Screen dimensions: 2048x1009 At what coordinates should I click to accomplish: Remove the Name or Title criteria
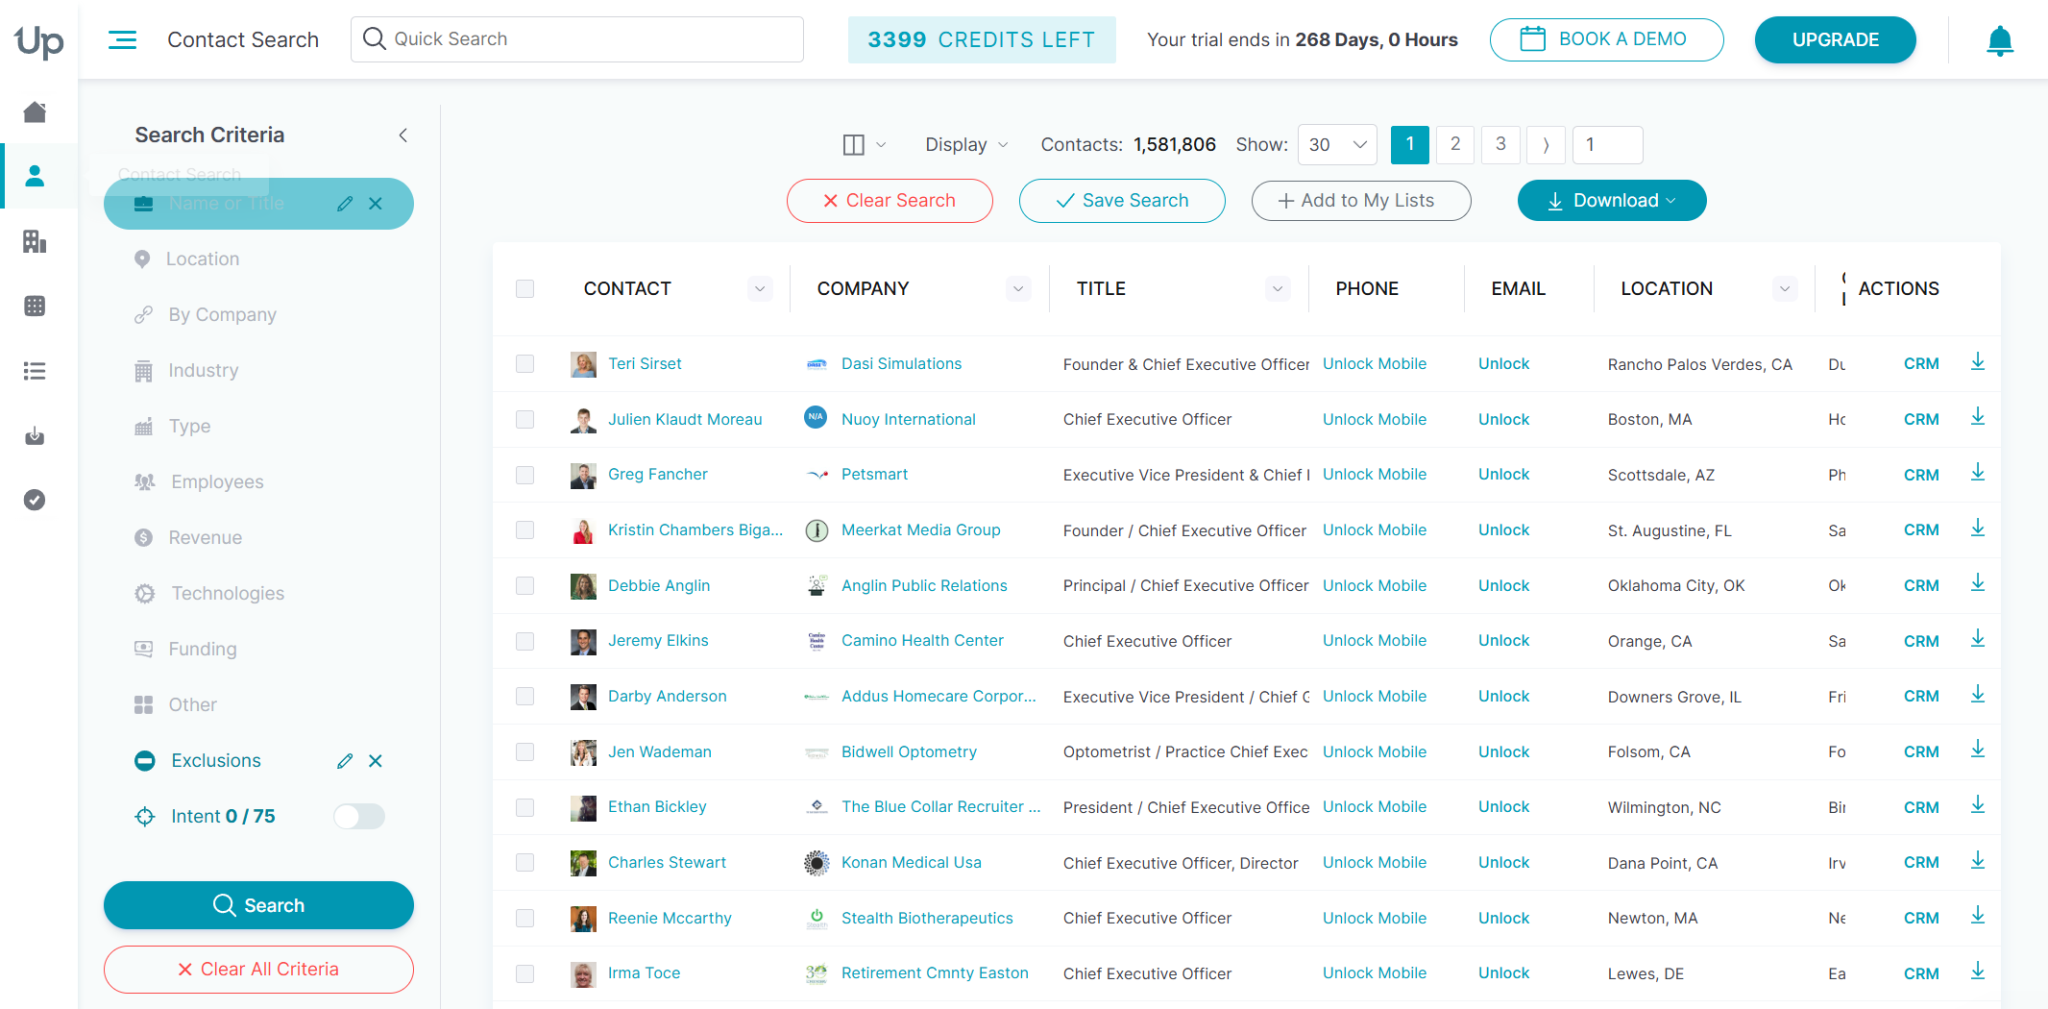click(x=376, y=204)
